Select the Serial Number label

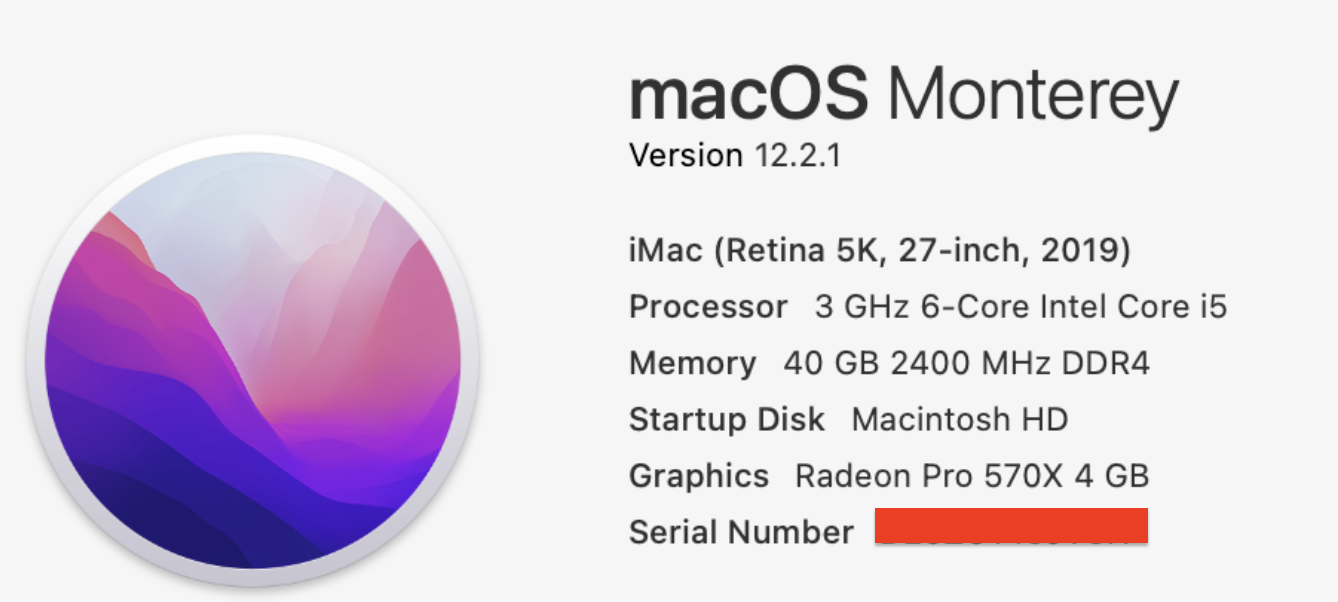[x=741, y=532]
